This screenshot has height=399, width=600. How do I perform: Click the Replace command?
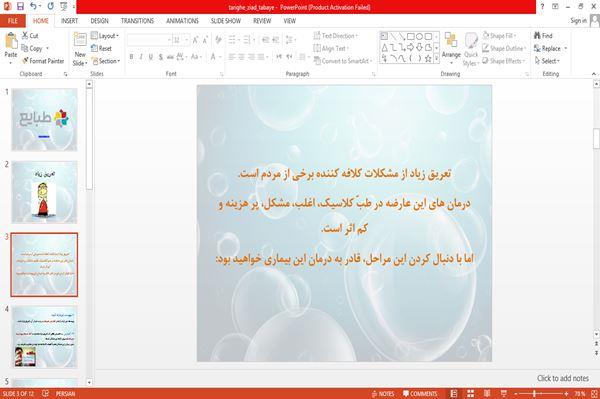(550, 49)
